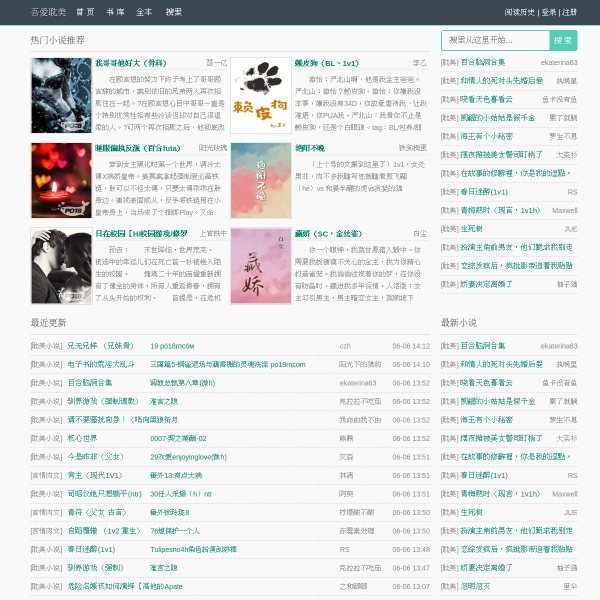Open recommended title 藏娇（SC，金丝雀）
The image size is (600, 600).
tap(328, 233)
